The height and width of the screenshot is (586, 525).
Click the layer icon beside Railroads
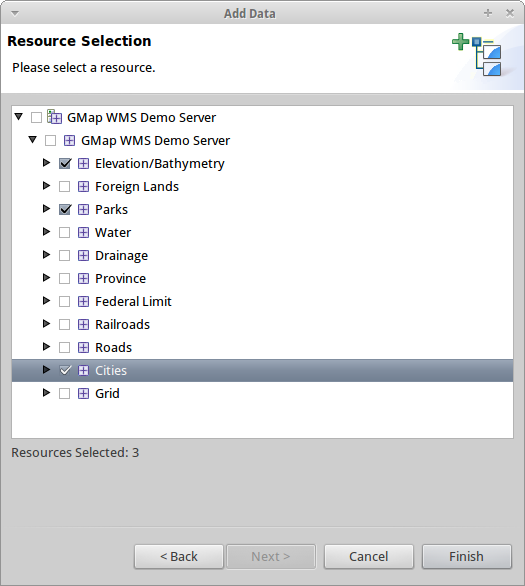tap(83, 324)
